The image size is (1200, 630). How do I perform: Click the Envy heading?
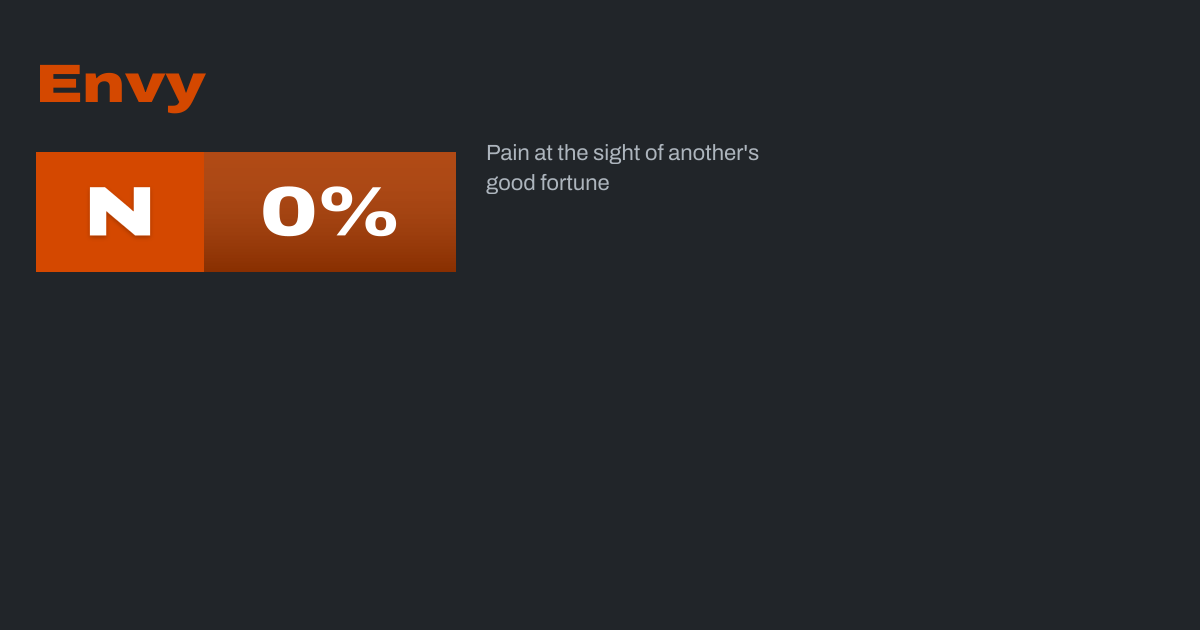(121, 86)
